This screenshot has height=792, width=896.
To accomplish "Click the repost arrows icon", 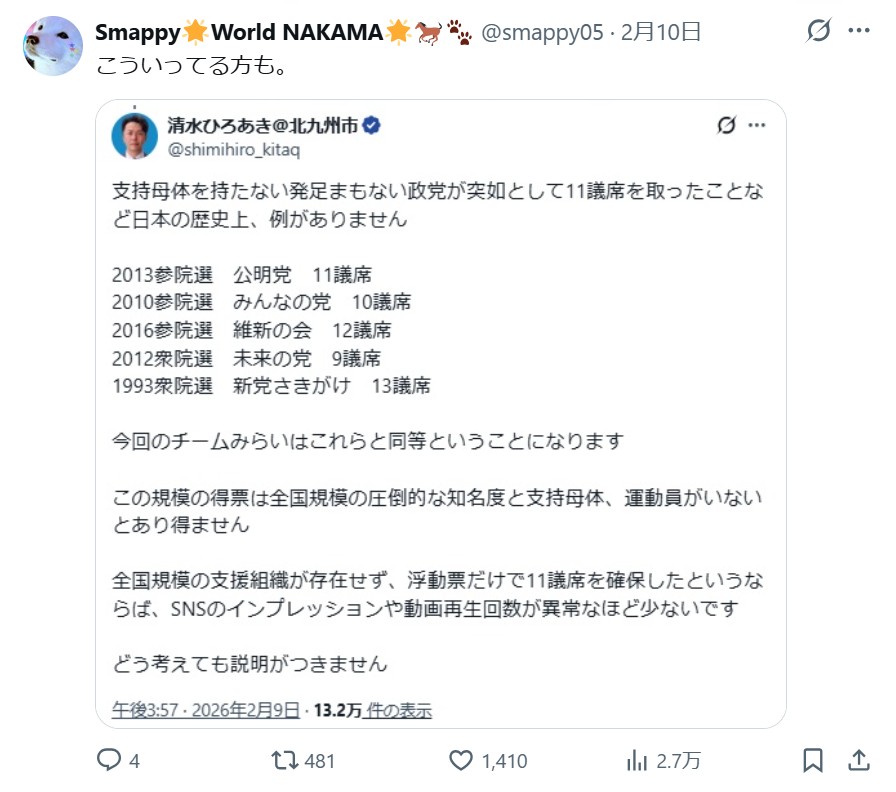I will coord(285,761).
